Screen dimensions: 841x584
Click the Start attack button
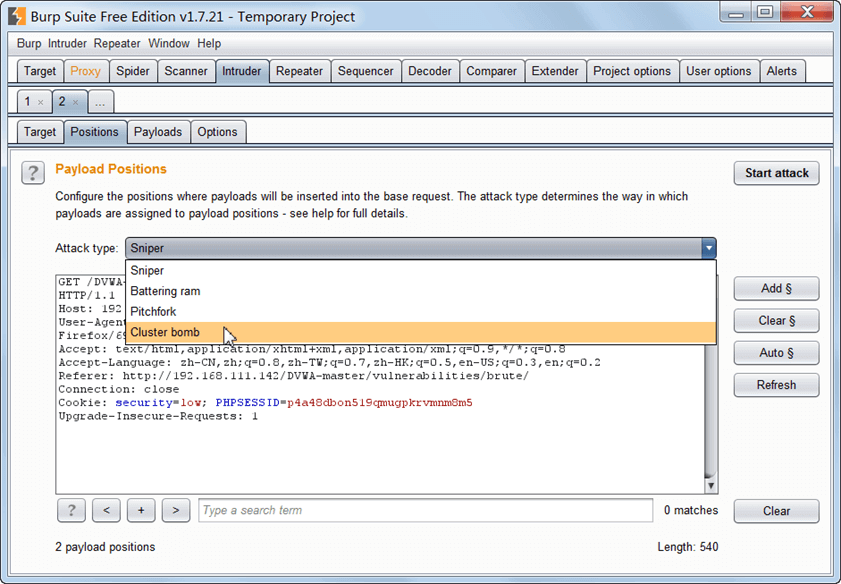click(777, 173)
